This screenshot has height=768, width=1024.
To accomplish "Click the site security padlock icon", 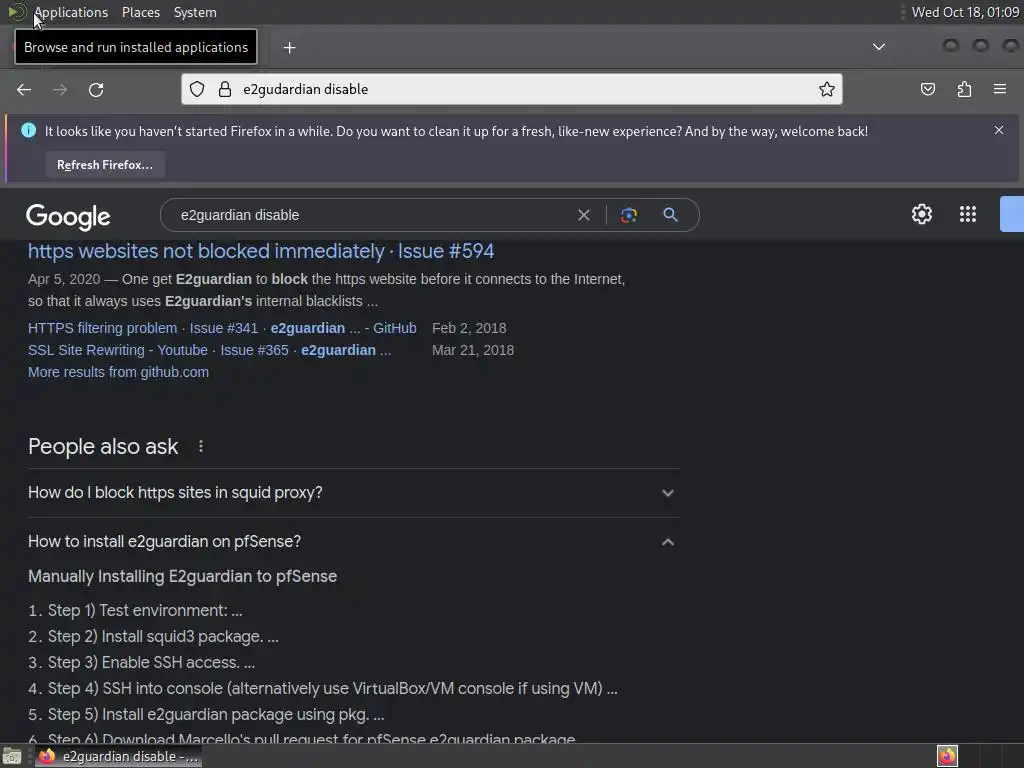I will click(225, 89).
